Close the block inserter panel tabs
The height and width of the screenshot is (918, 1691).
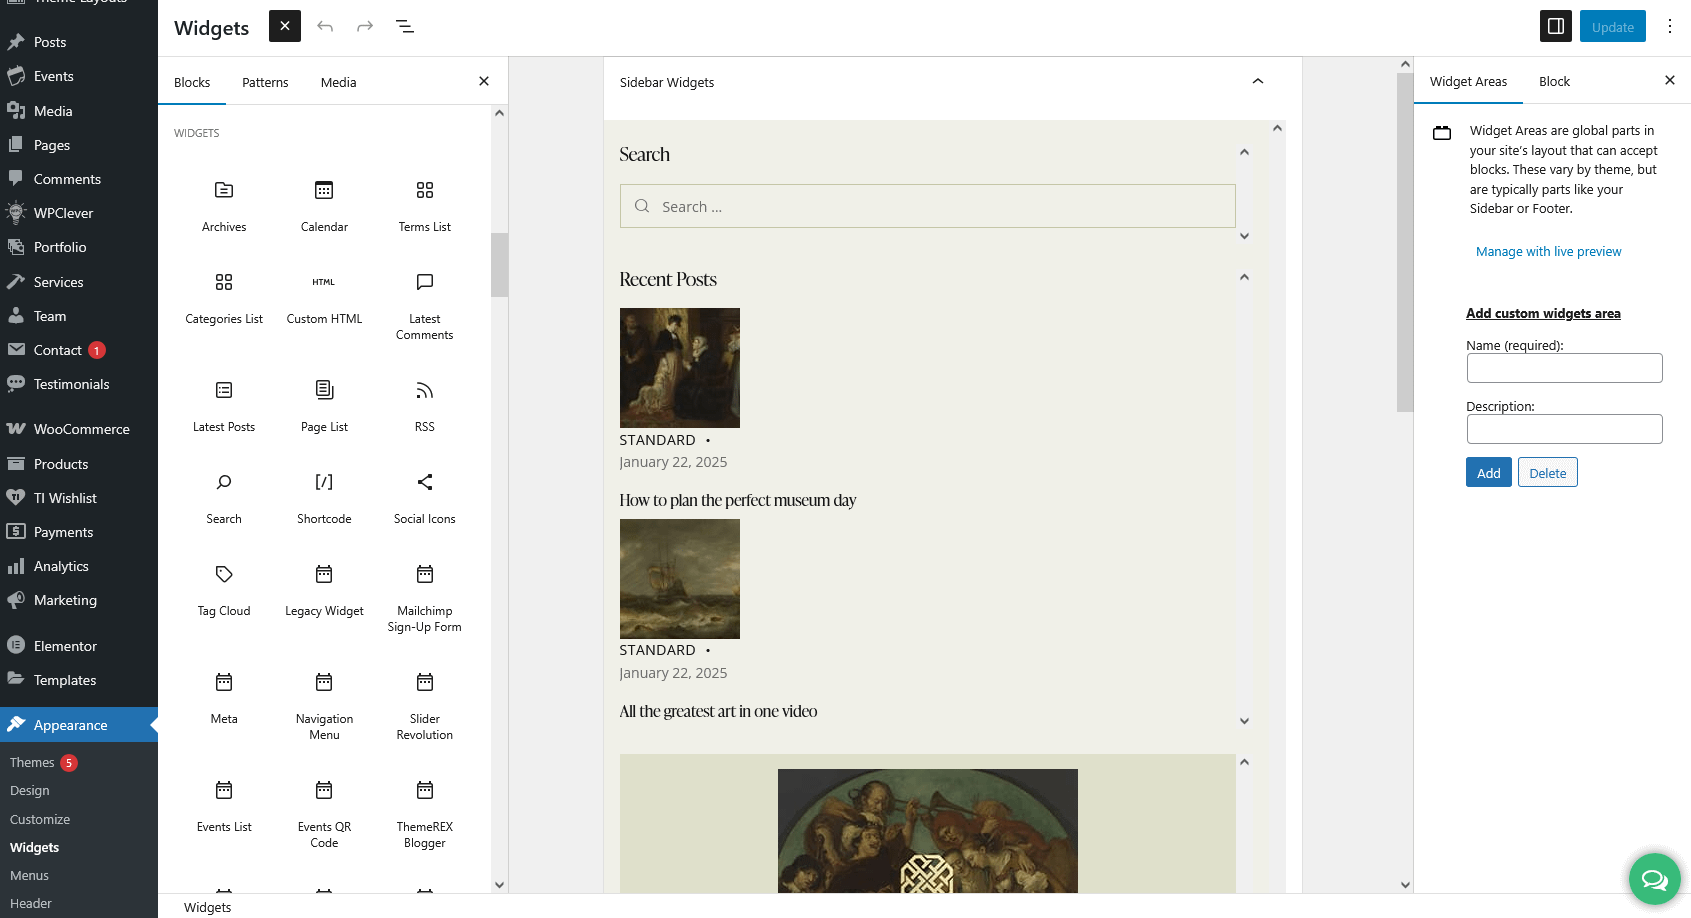point(484,81)
